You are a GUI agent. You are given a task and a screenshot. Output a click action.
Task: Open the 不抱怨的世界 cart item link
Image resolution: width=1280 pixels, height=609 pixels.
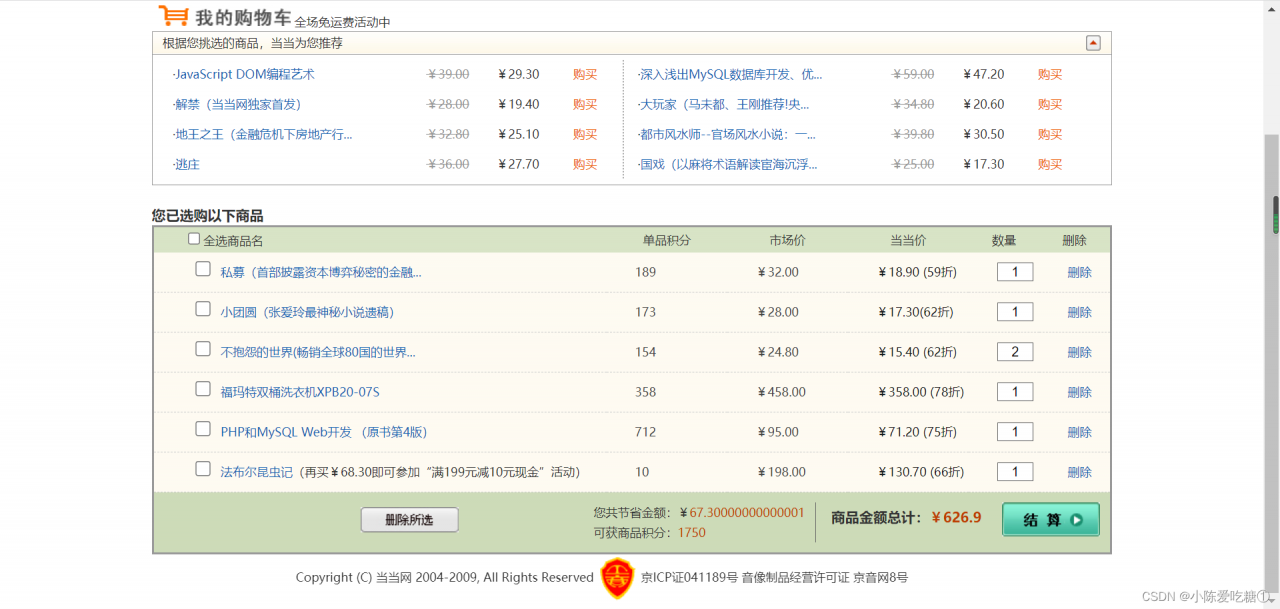318,352
